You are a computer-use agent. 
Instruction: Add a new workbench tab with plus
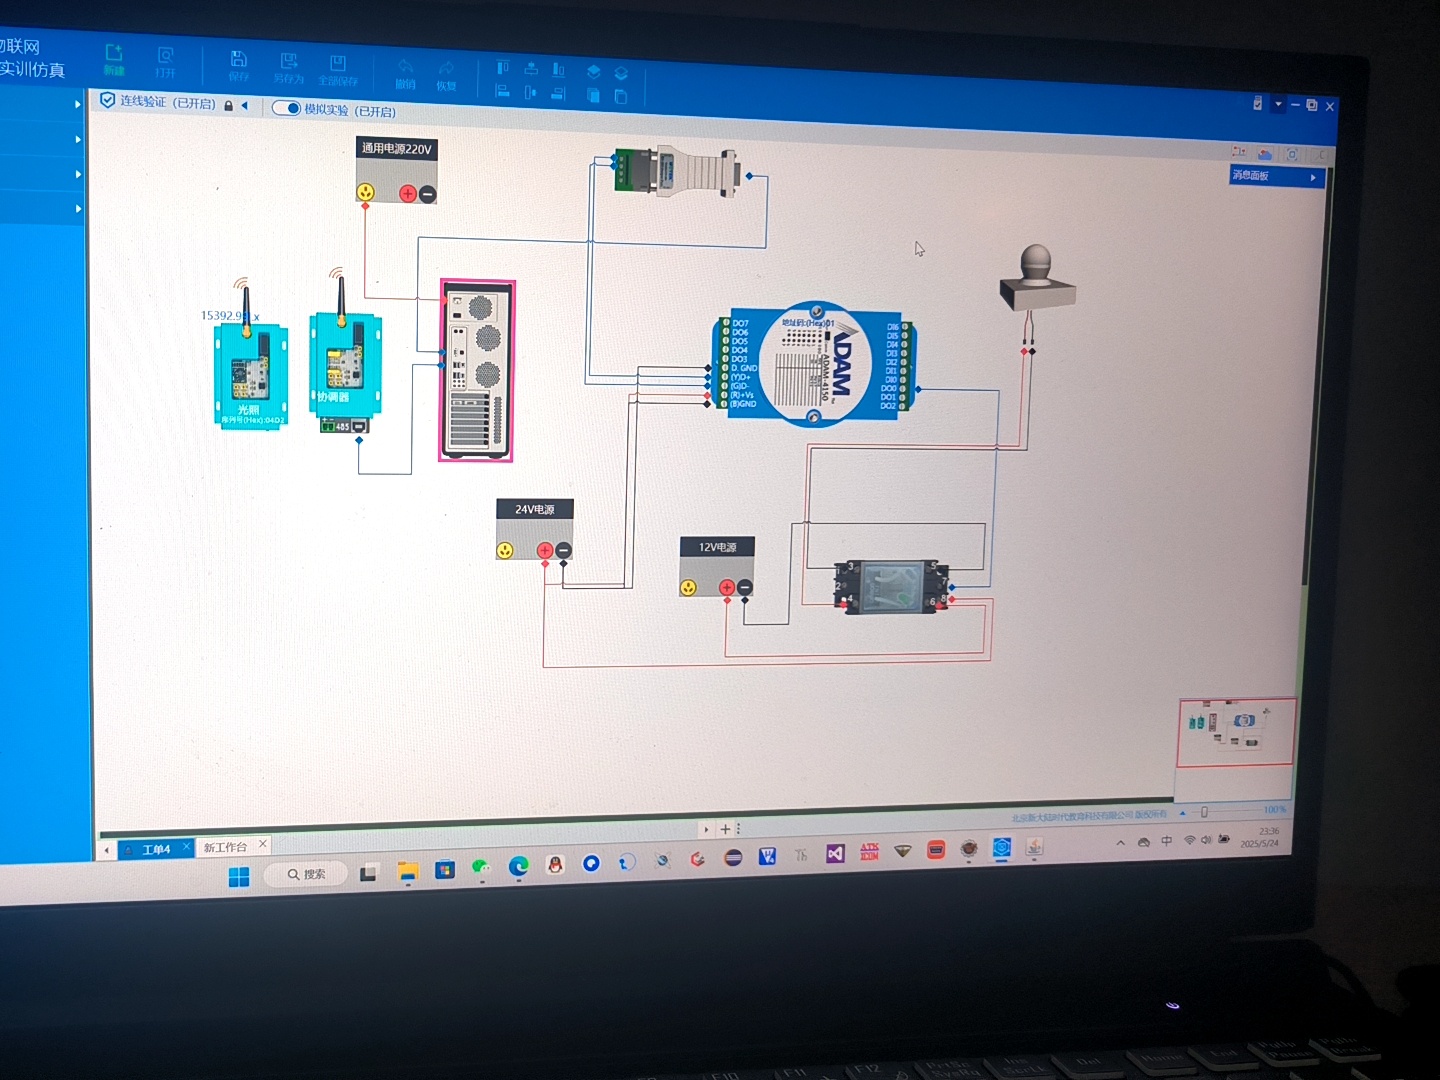pyautogui.click(x=726, y=829)
